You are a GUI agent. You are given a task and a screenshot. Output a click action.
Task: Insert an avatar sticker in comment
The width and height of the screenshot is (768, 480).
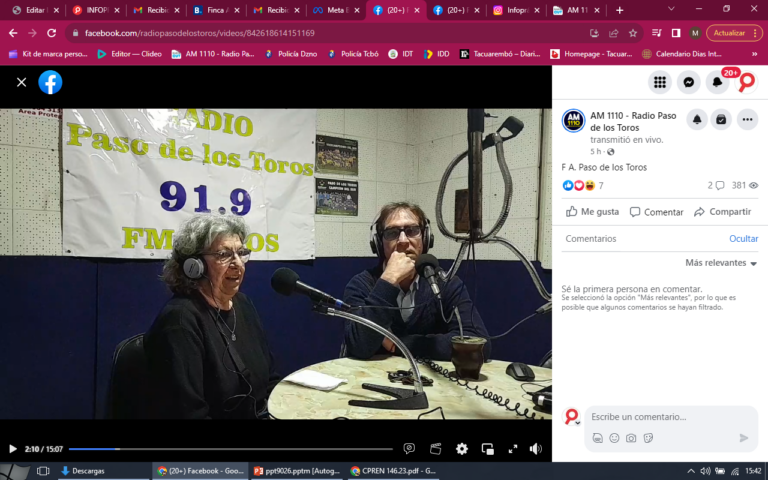pos(598,438)
